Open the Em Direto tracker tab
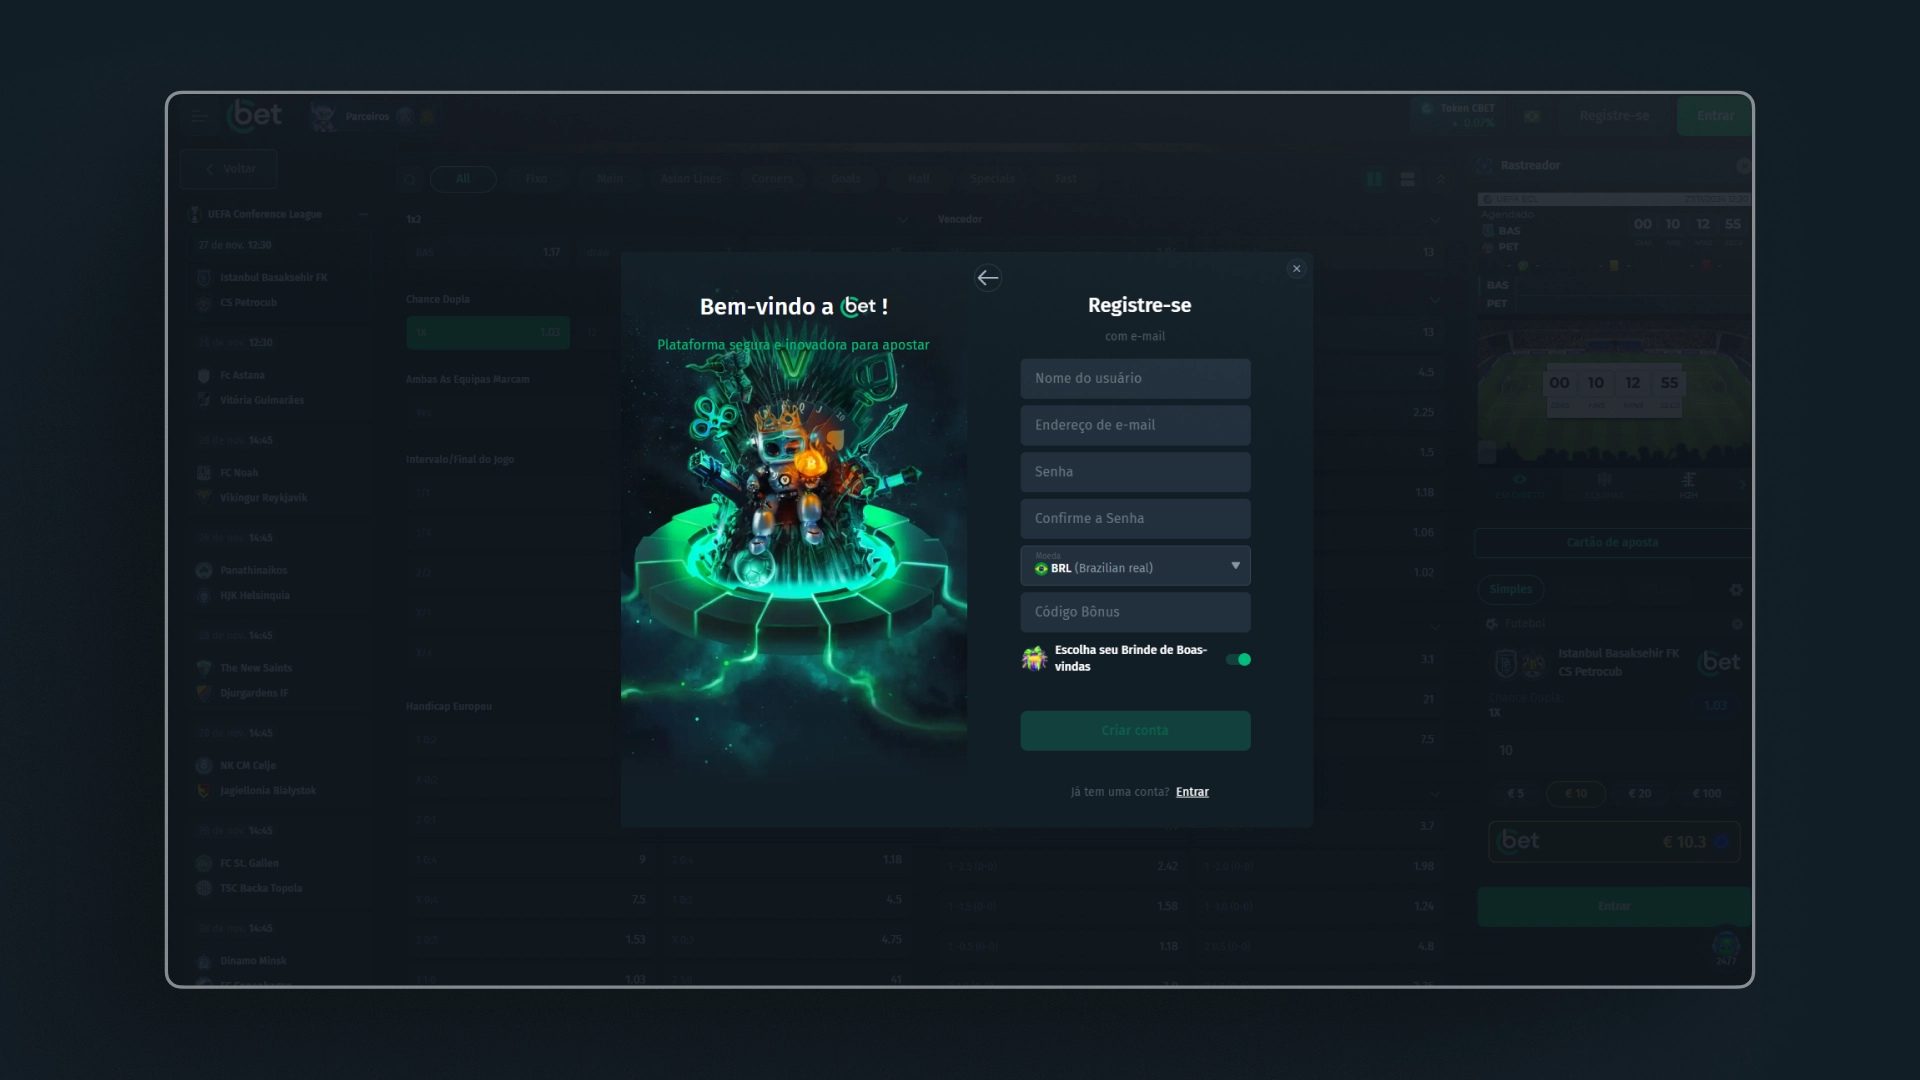This screenshot has width=1920, height=1080. pos(1518,485)
